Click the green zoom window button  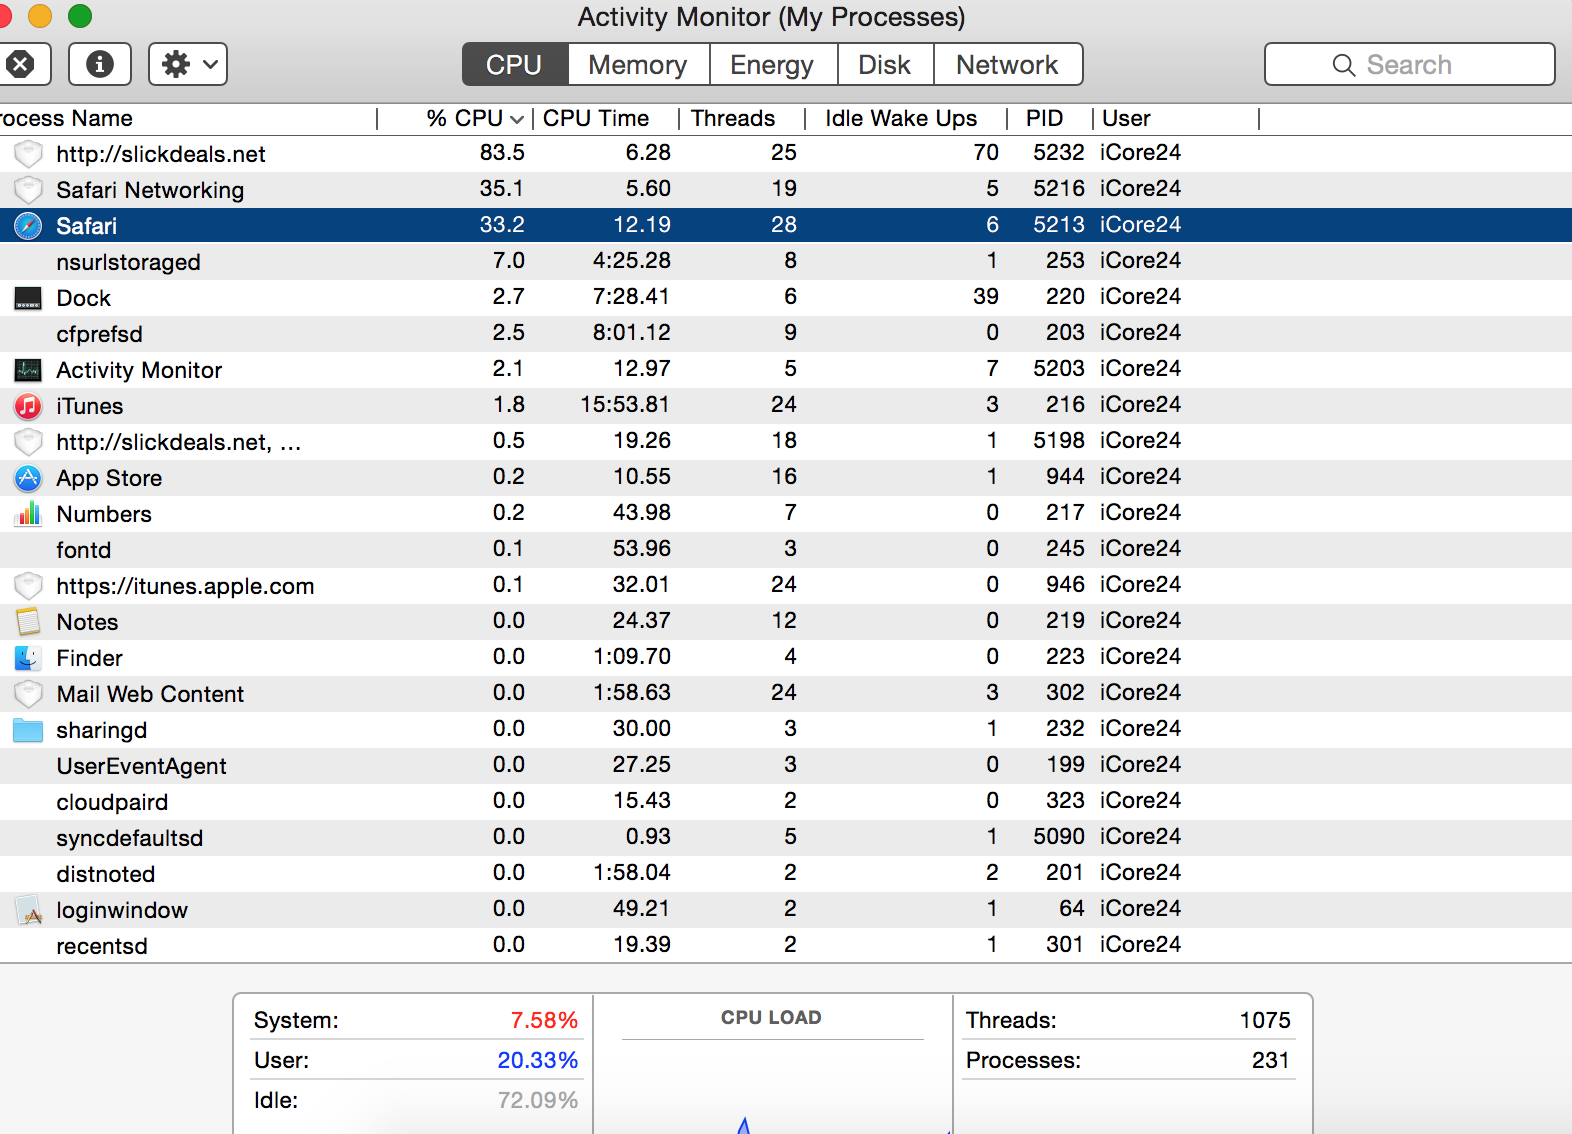coord(80,16)
